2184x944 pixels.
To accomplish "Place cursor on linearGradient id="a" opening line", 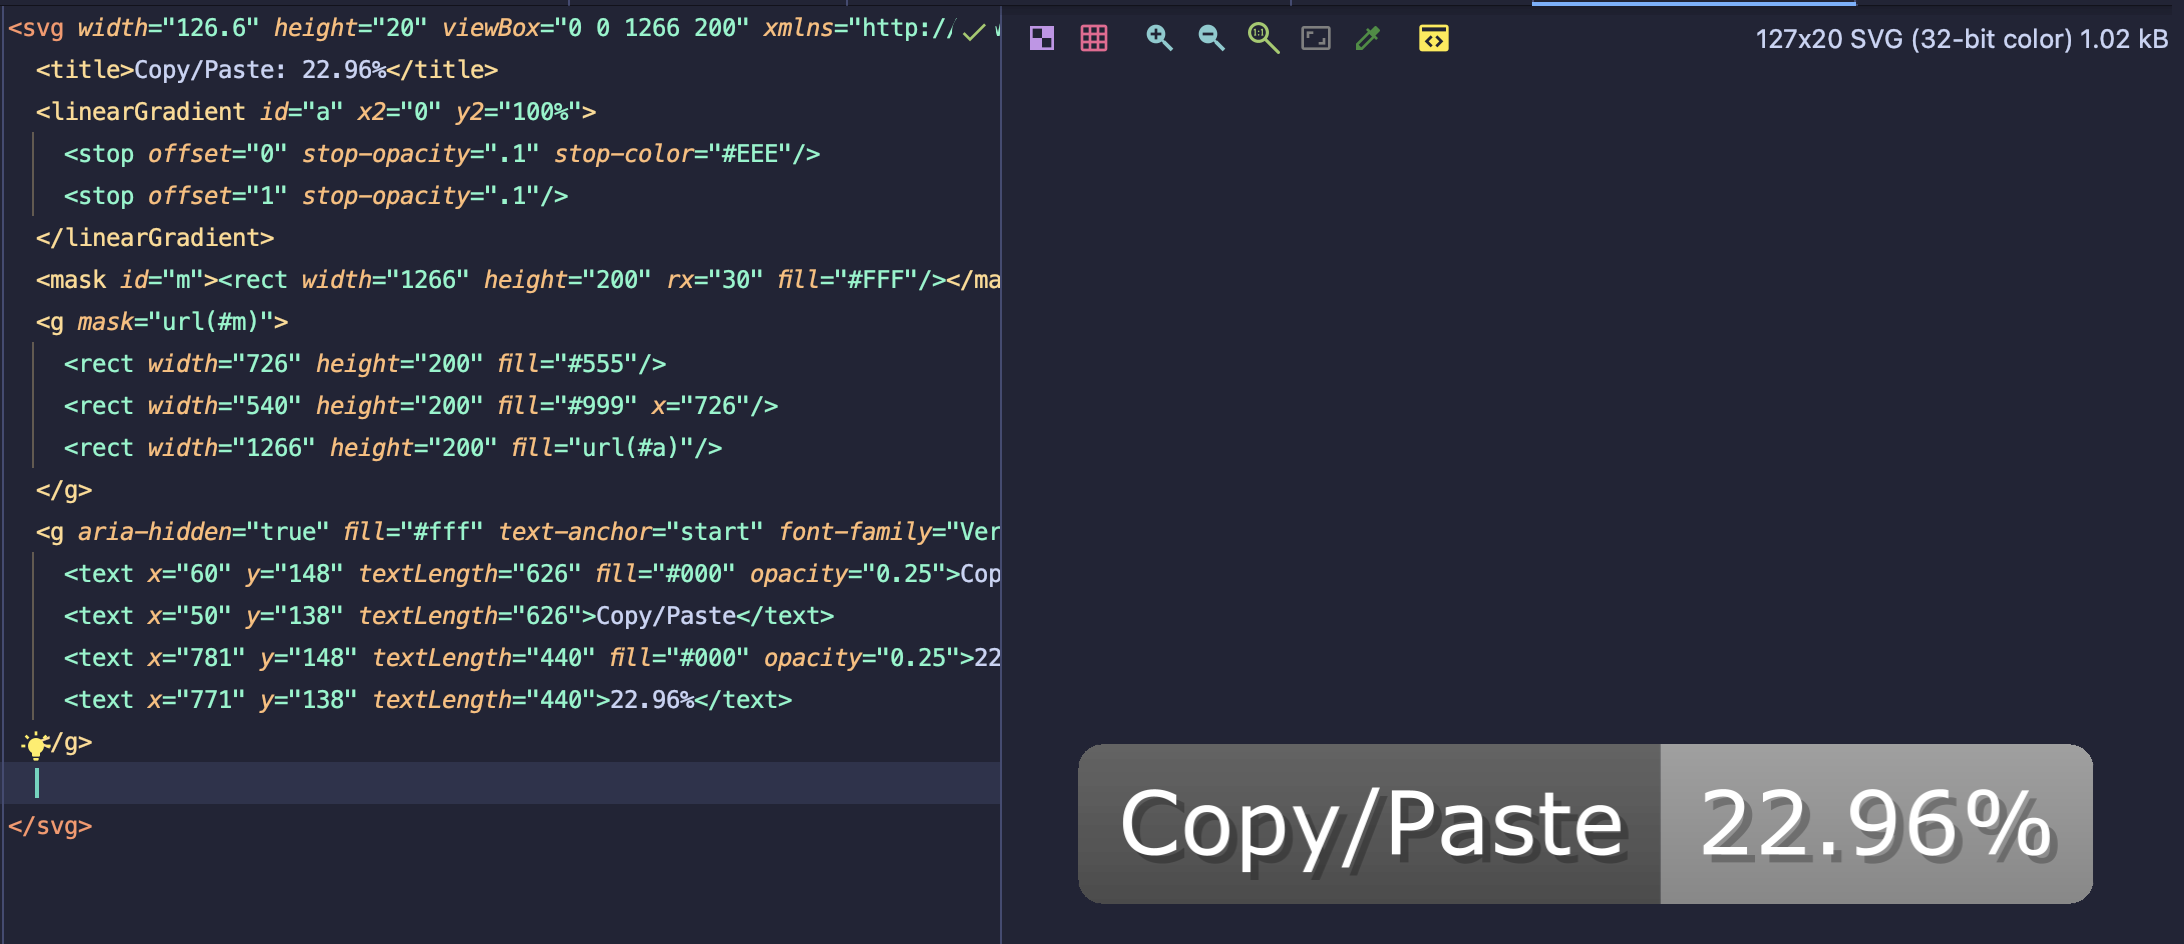I will (316, 112).
